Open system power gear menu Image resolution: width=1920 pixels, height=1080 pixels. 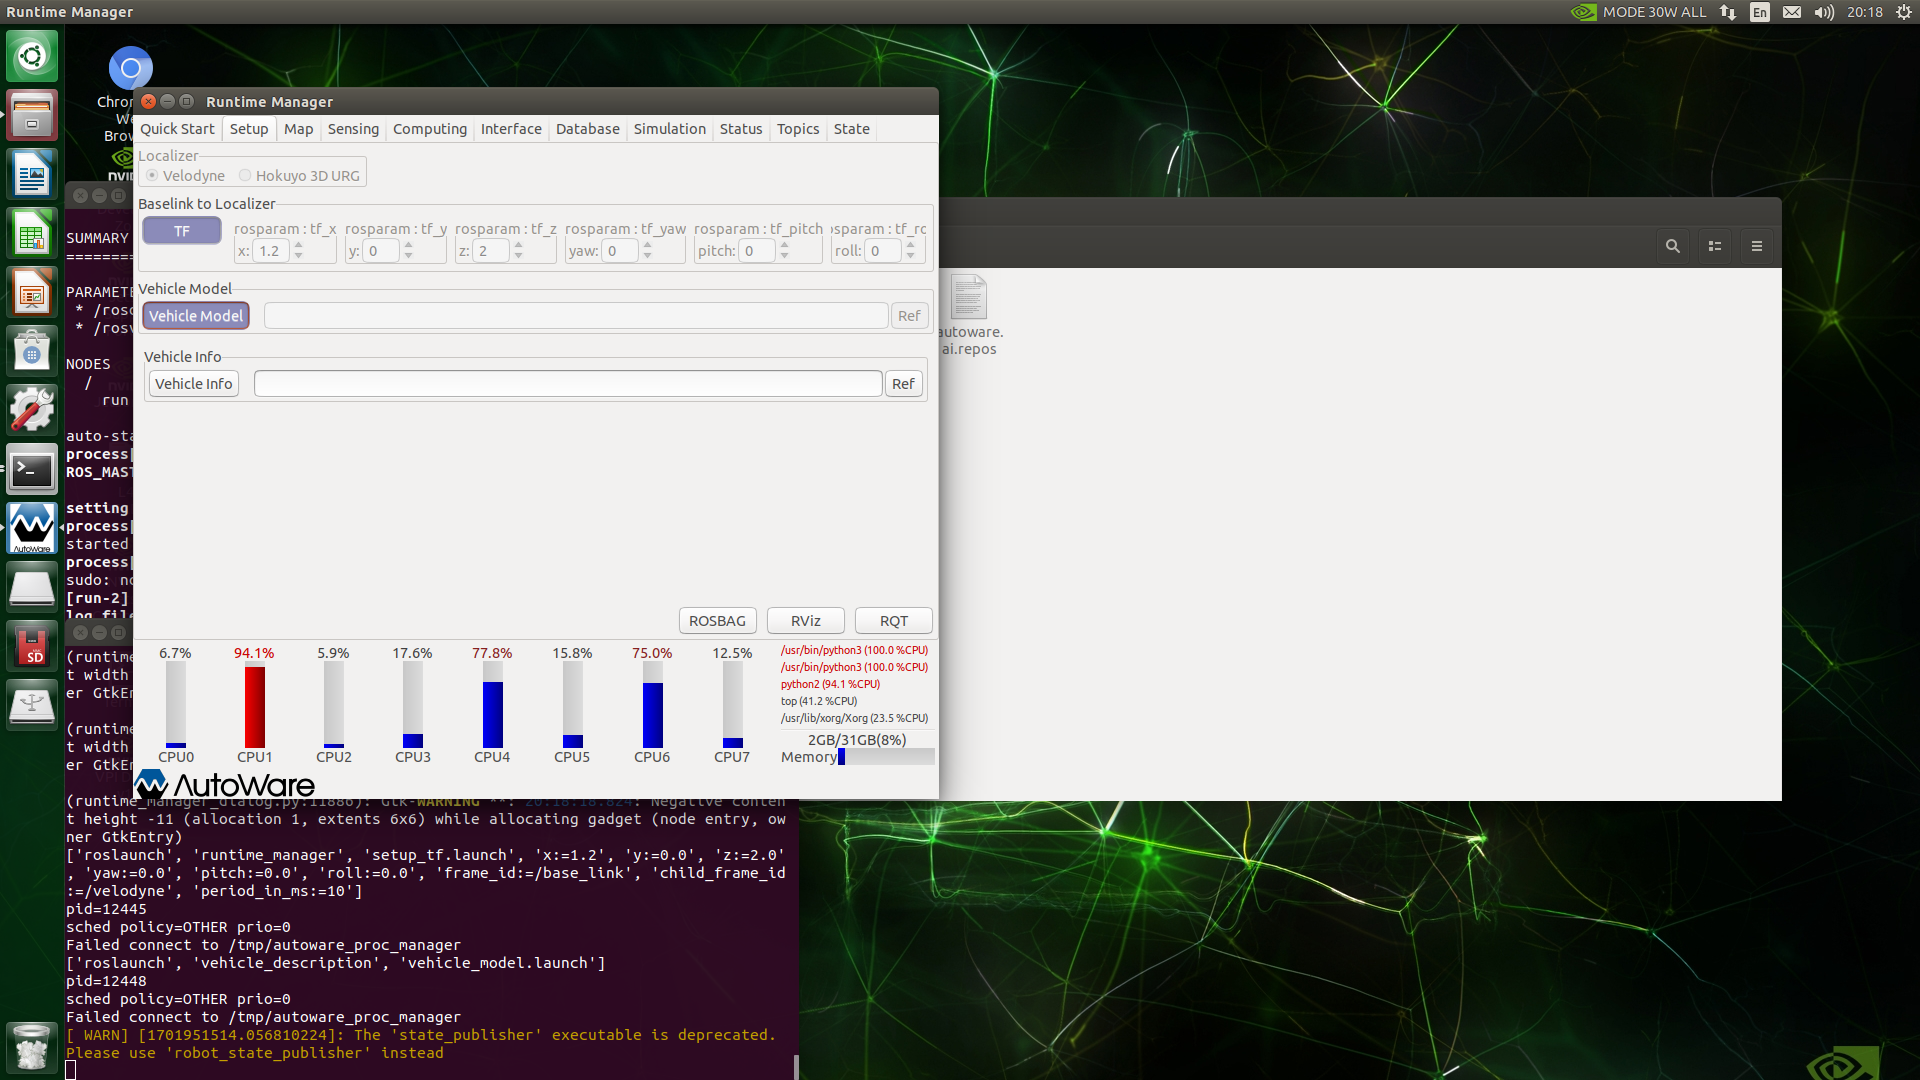1903,12
